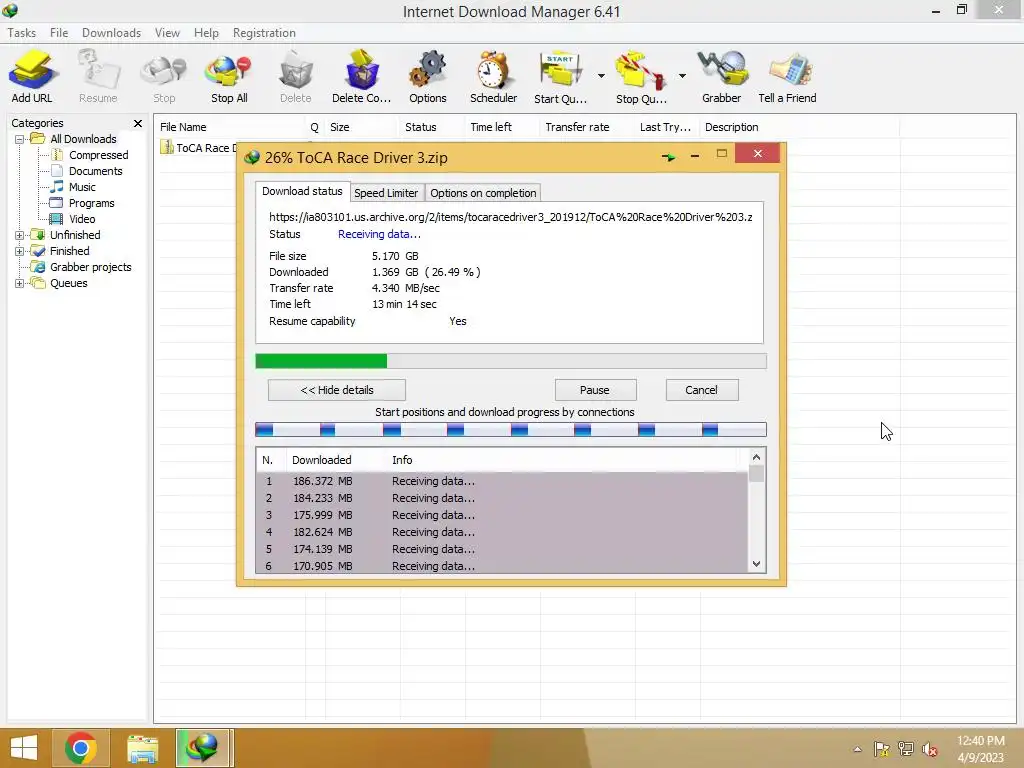1024x768 pixels.
Task: Stop all downloads with Stop All icon
Action: (229, 76)
